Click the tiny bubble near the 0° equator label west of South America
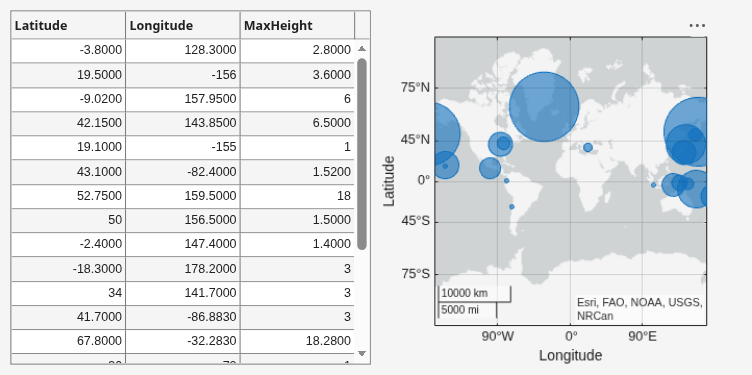This screenshot has height=375, width=752. pos(506,181)
